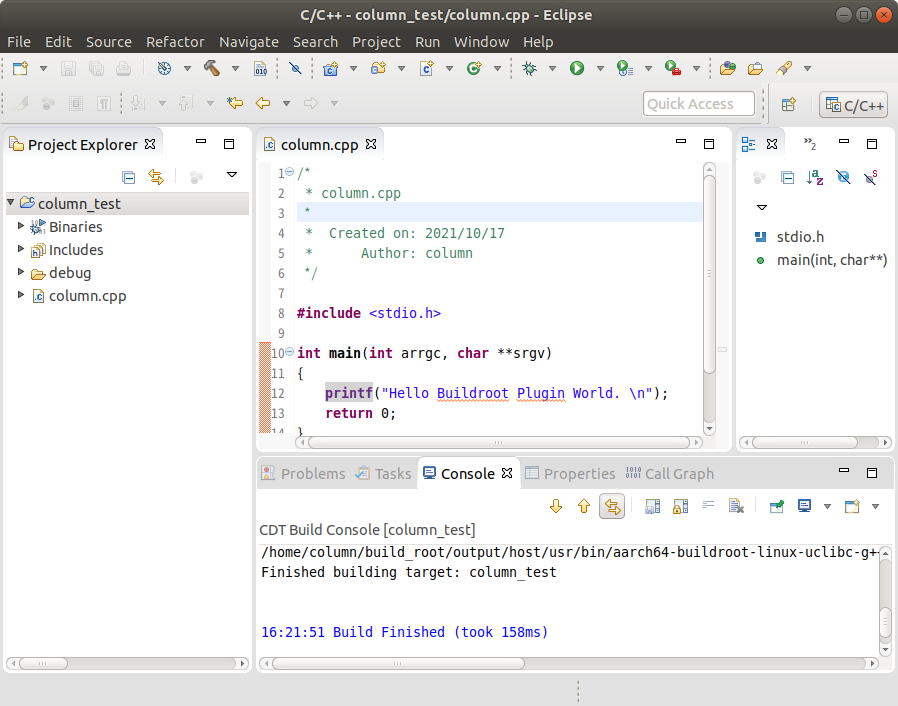Click the Last Edit Location arrow icon

235,103
